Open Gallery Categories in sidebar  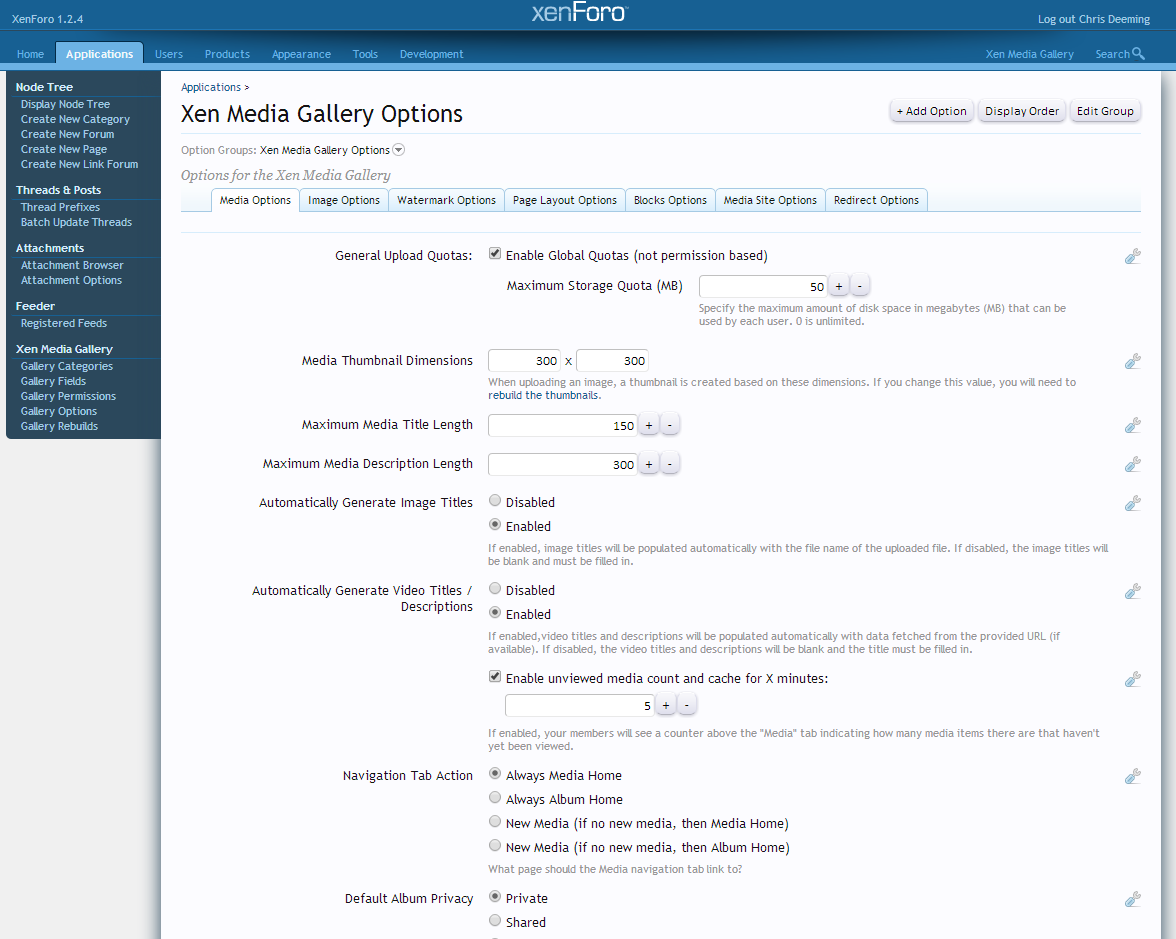(x=67, y=366)
